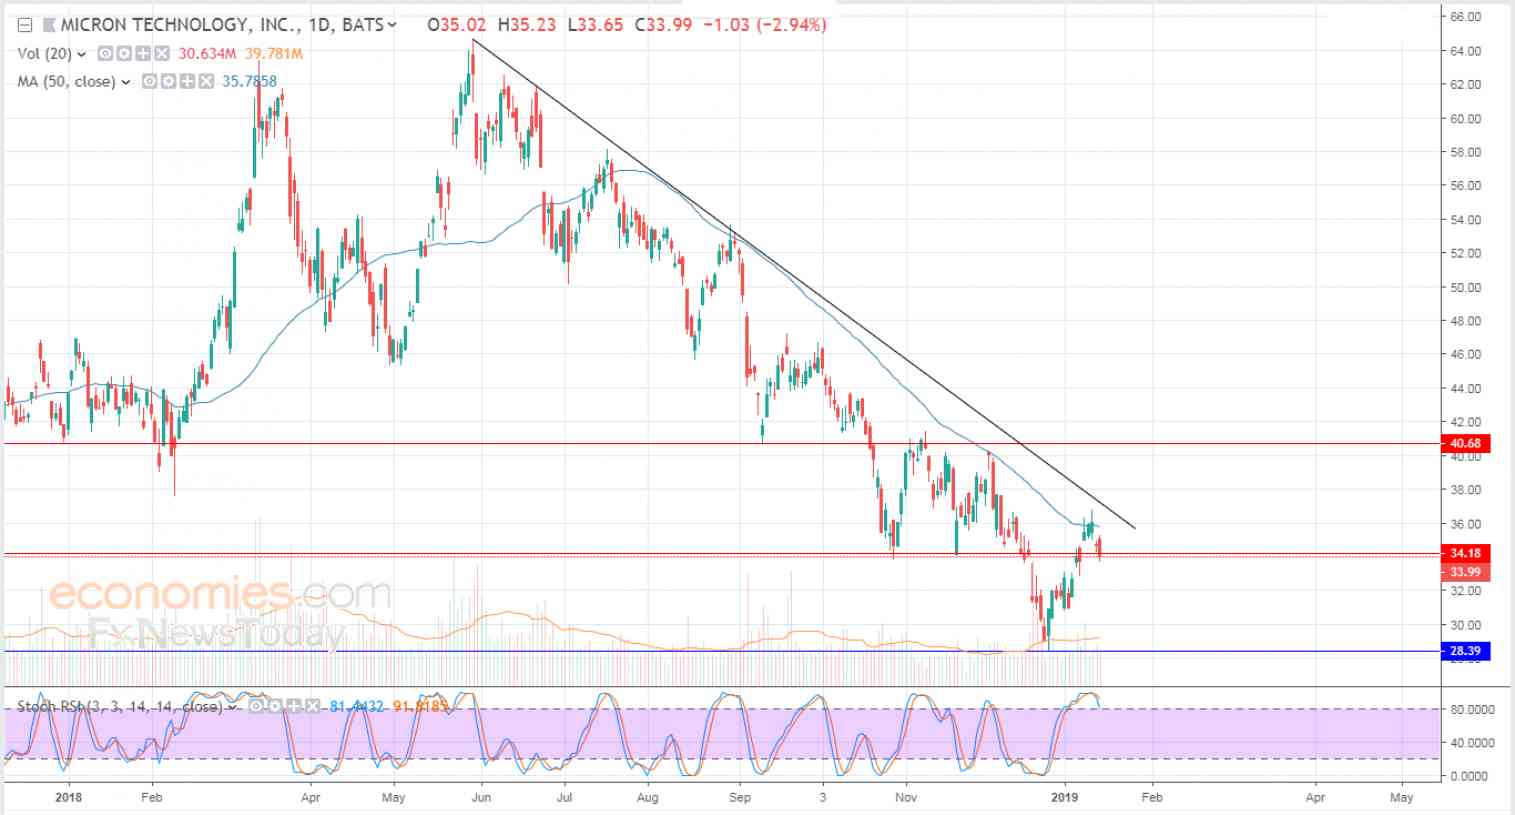Open settings gear for MA (50, close)
This screenshot has height=815, width=1515.
169,82
